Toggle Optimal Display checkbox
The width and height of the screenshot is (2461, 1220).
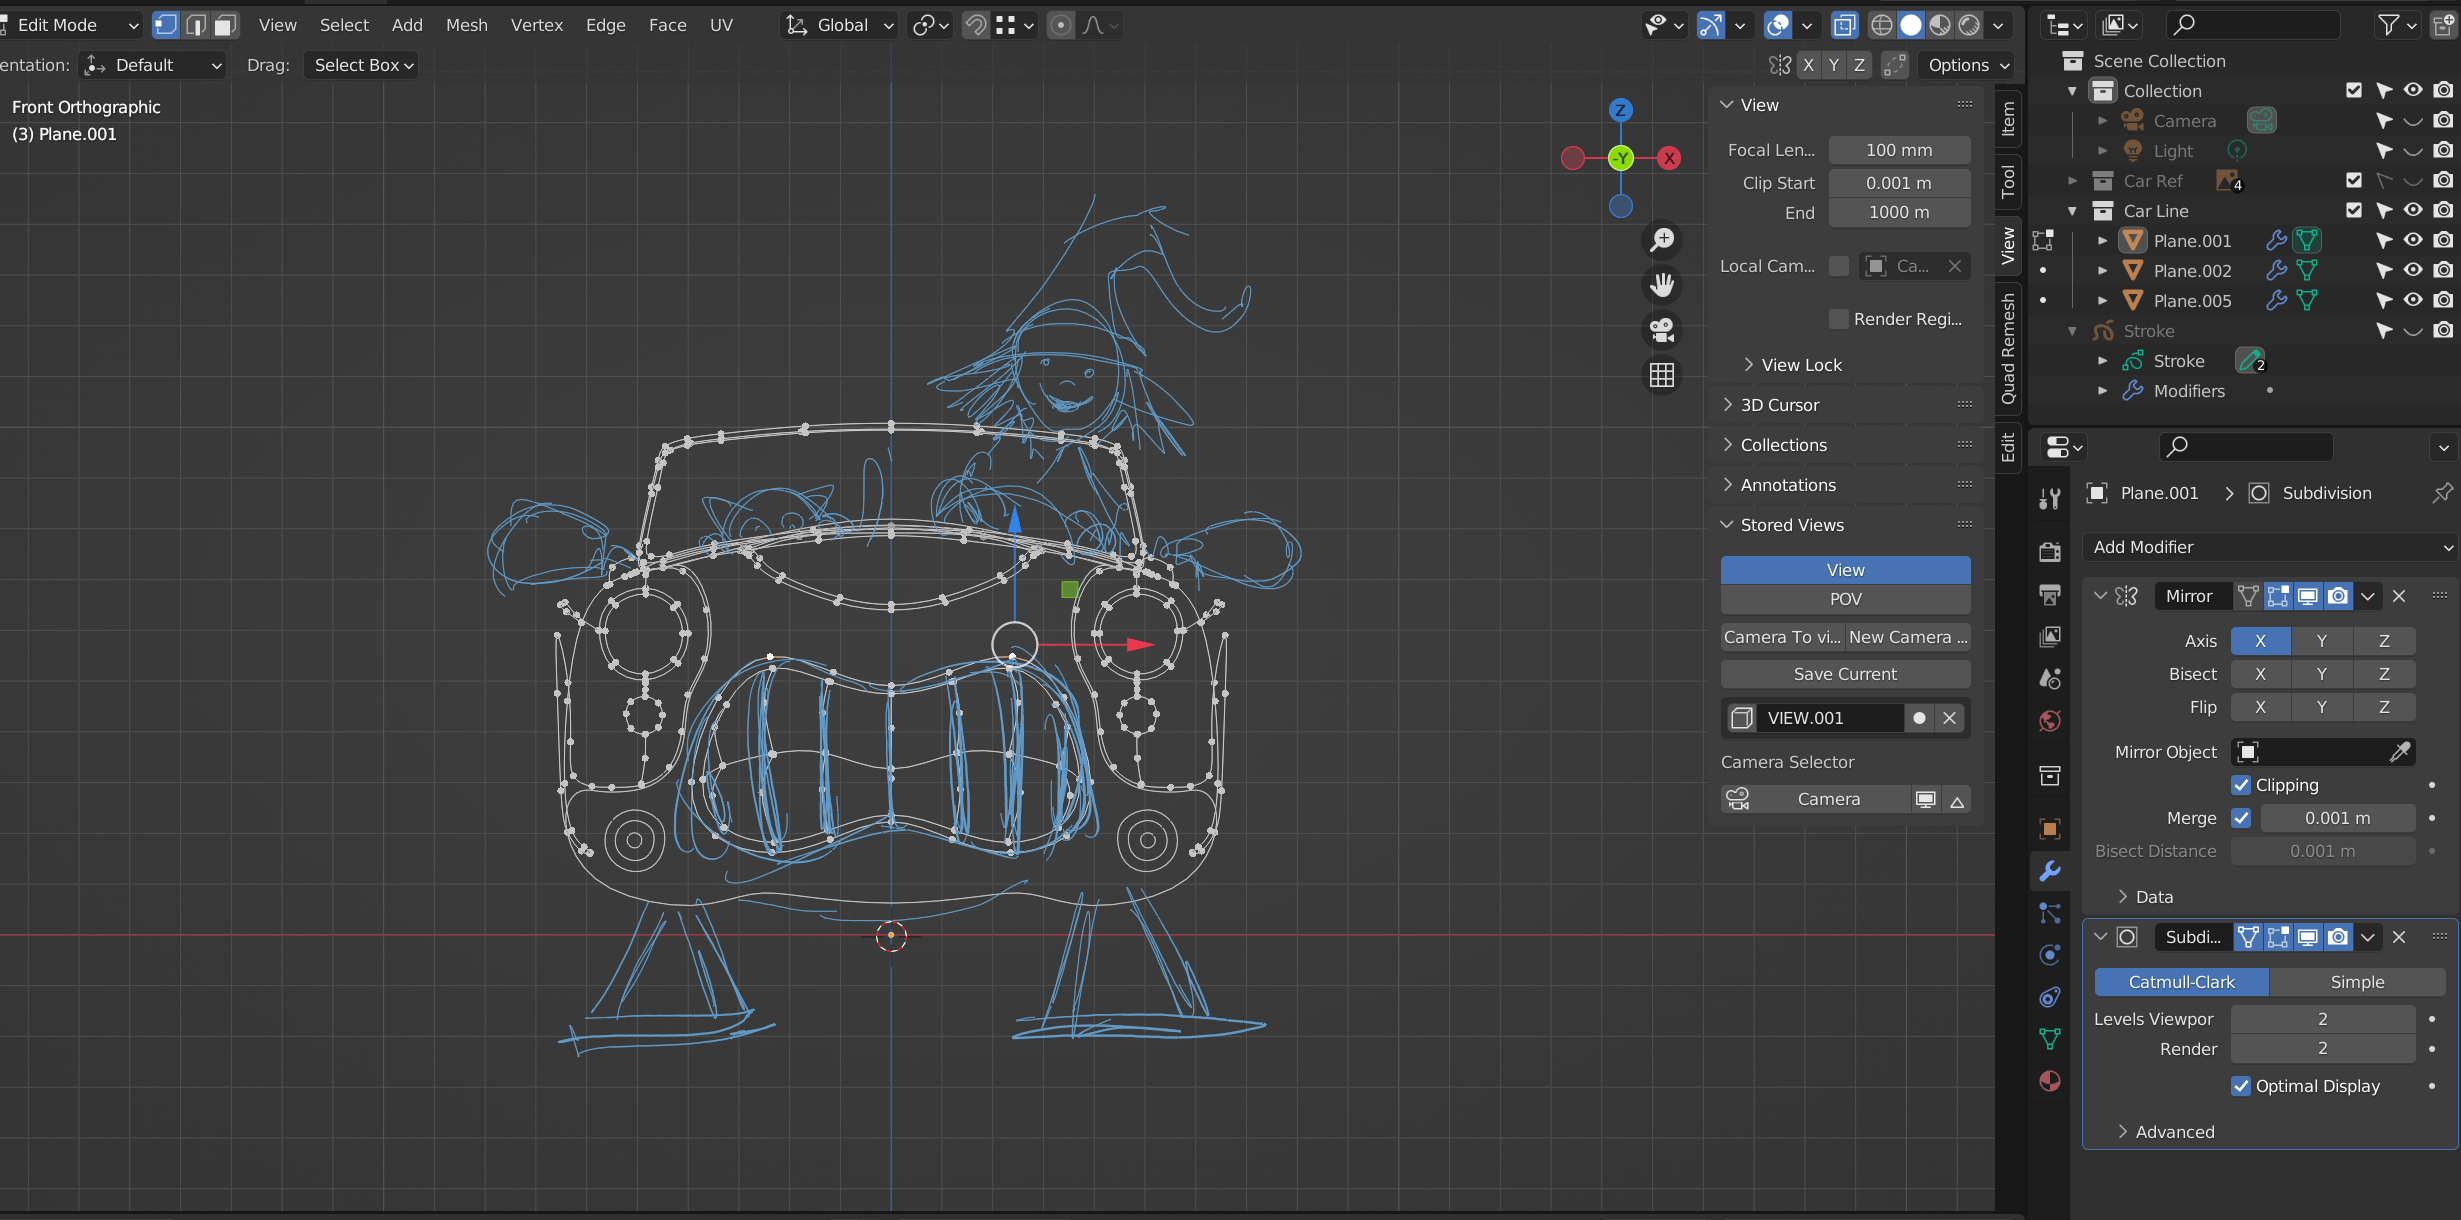coord(2241,1086)
